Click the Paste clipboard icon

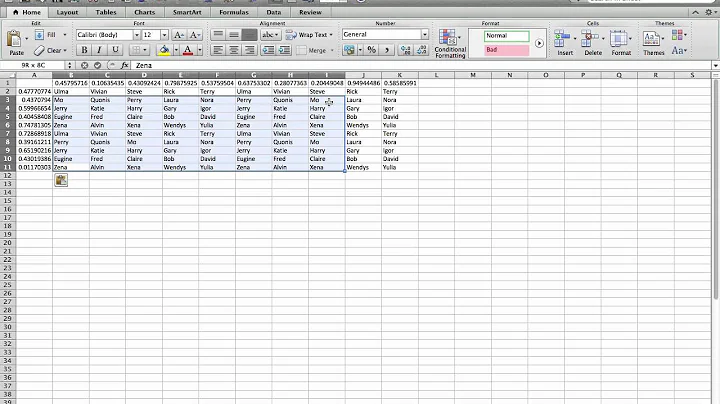click(x=14, y=40)
